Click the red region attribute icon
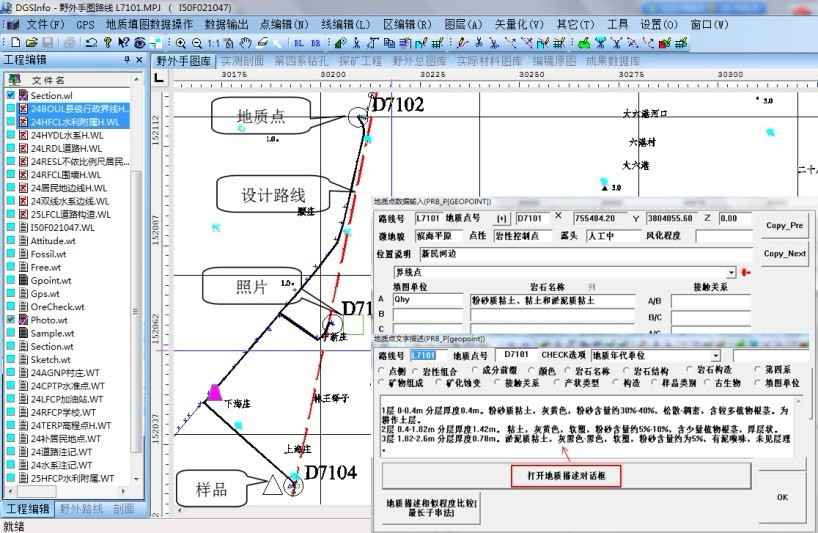Image resolution: width=818 pixels, height=533 pixels. click(x=665, y=43)
